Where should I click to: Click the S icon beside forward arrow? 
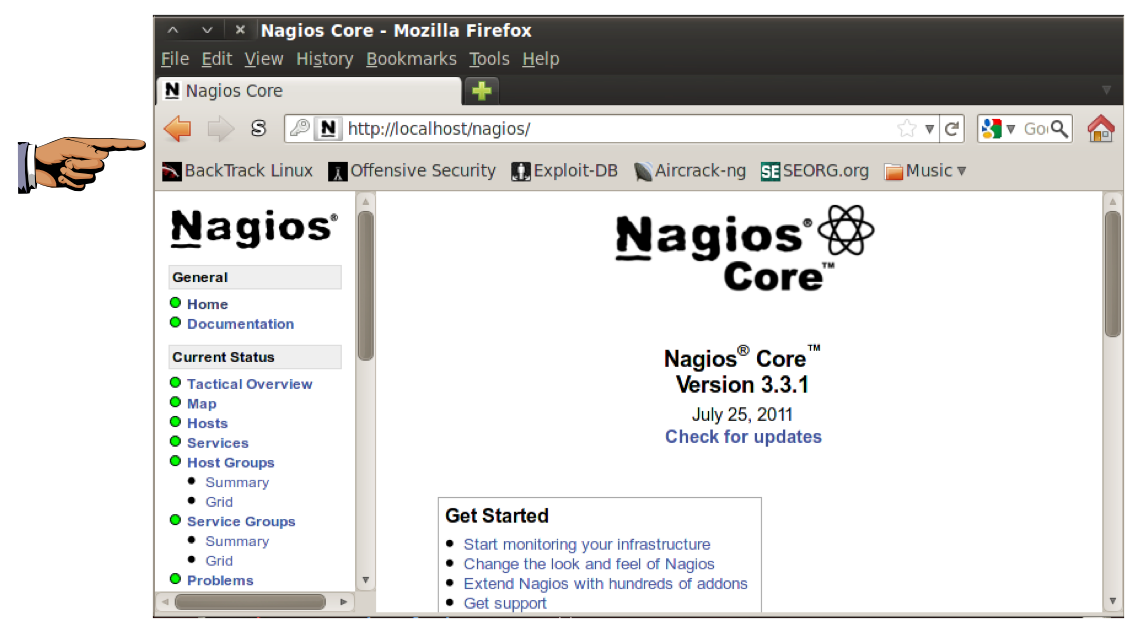[259, 129]
